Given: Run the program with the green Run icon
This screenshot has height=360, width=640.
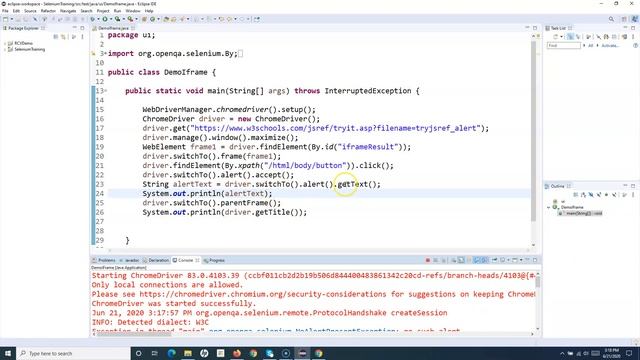Looking at the screenshot, I should coord(105,19).
